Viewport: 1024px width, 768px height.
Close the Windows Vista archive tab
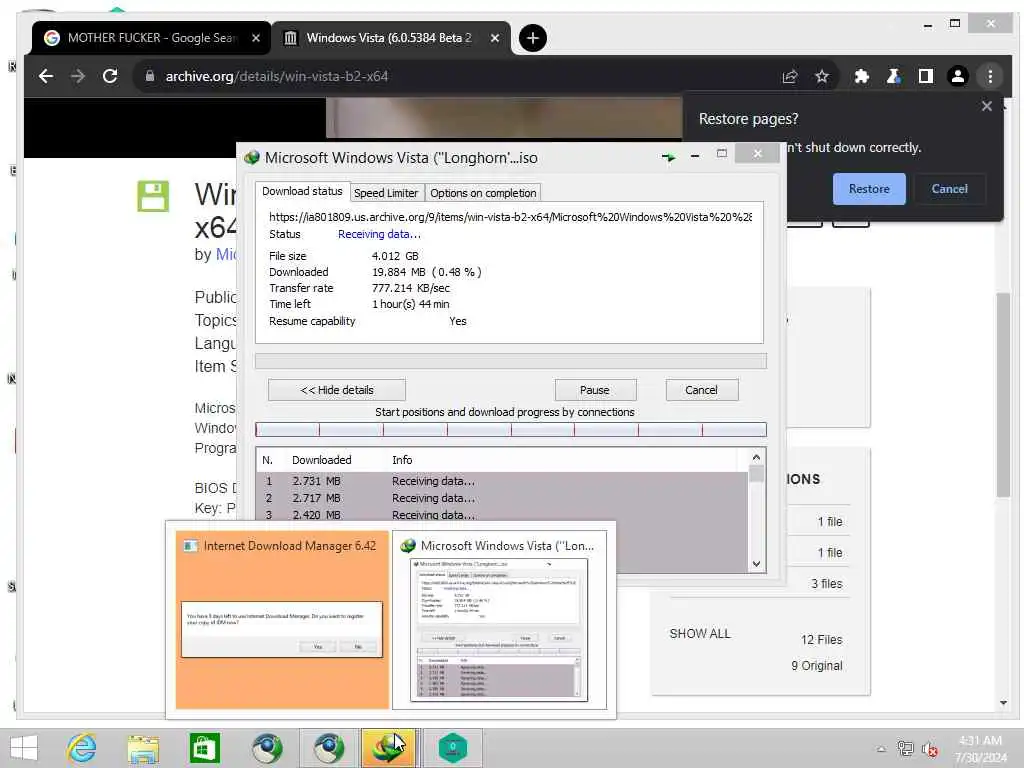494,38
